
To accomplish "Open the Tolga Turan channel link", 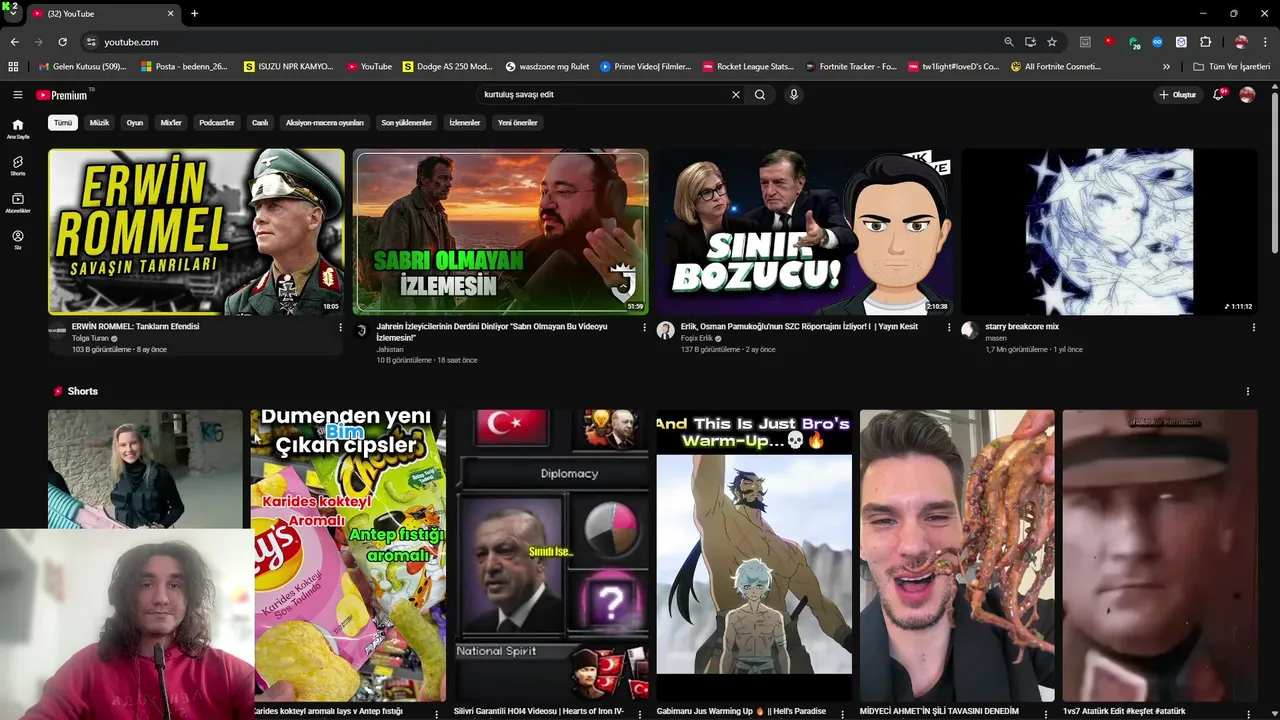I will click(x=90, y=338).
